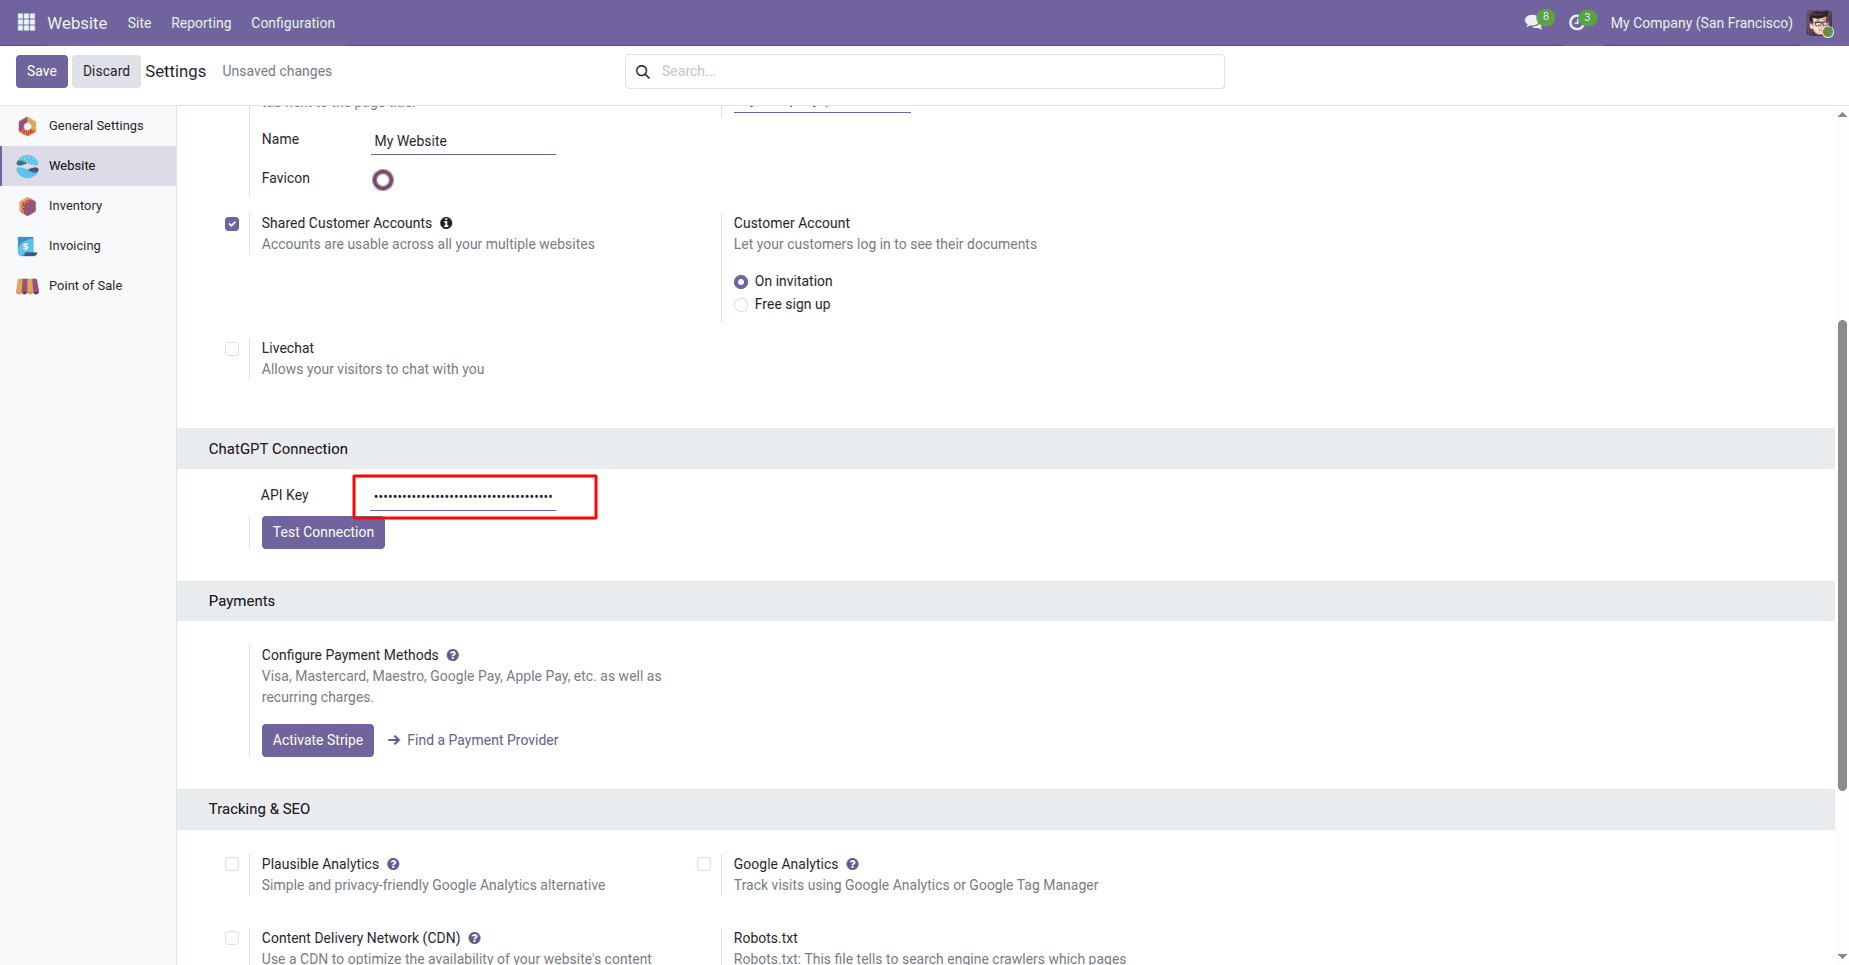Follow Find a Payment Provider link
This screenshot has width=1849, height=965.
(482, 740)
